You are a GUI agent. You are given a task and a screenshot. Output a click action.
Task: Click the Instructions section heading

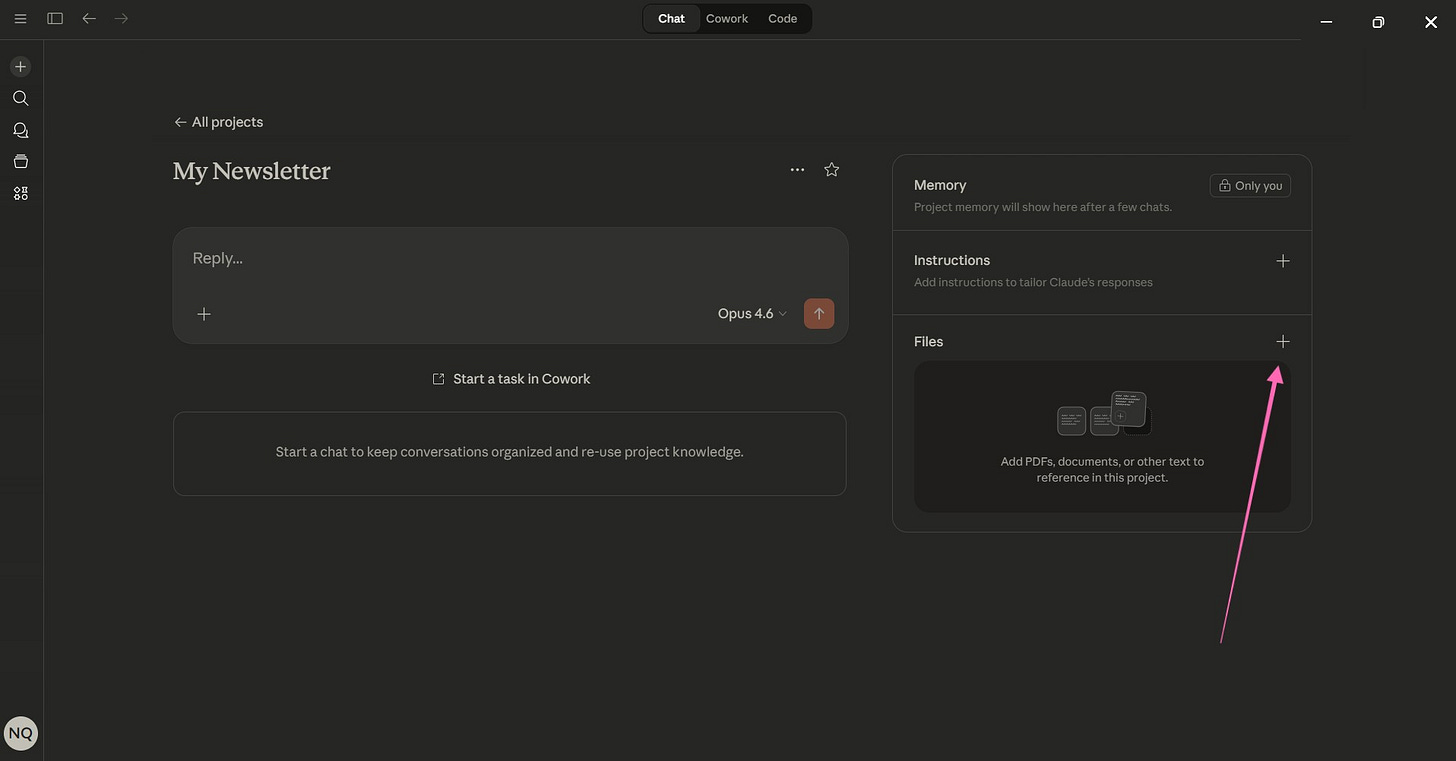pyautogui.click(x=952, y=261)
